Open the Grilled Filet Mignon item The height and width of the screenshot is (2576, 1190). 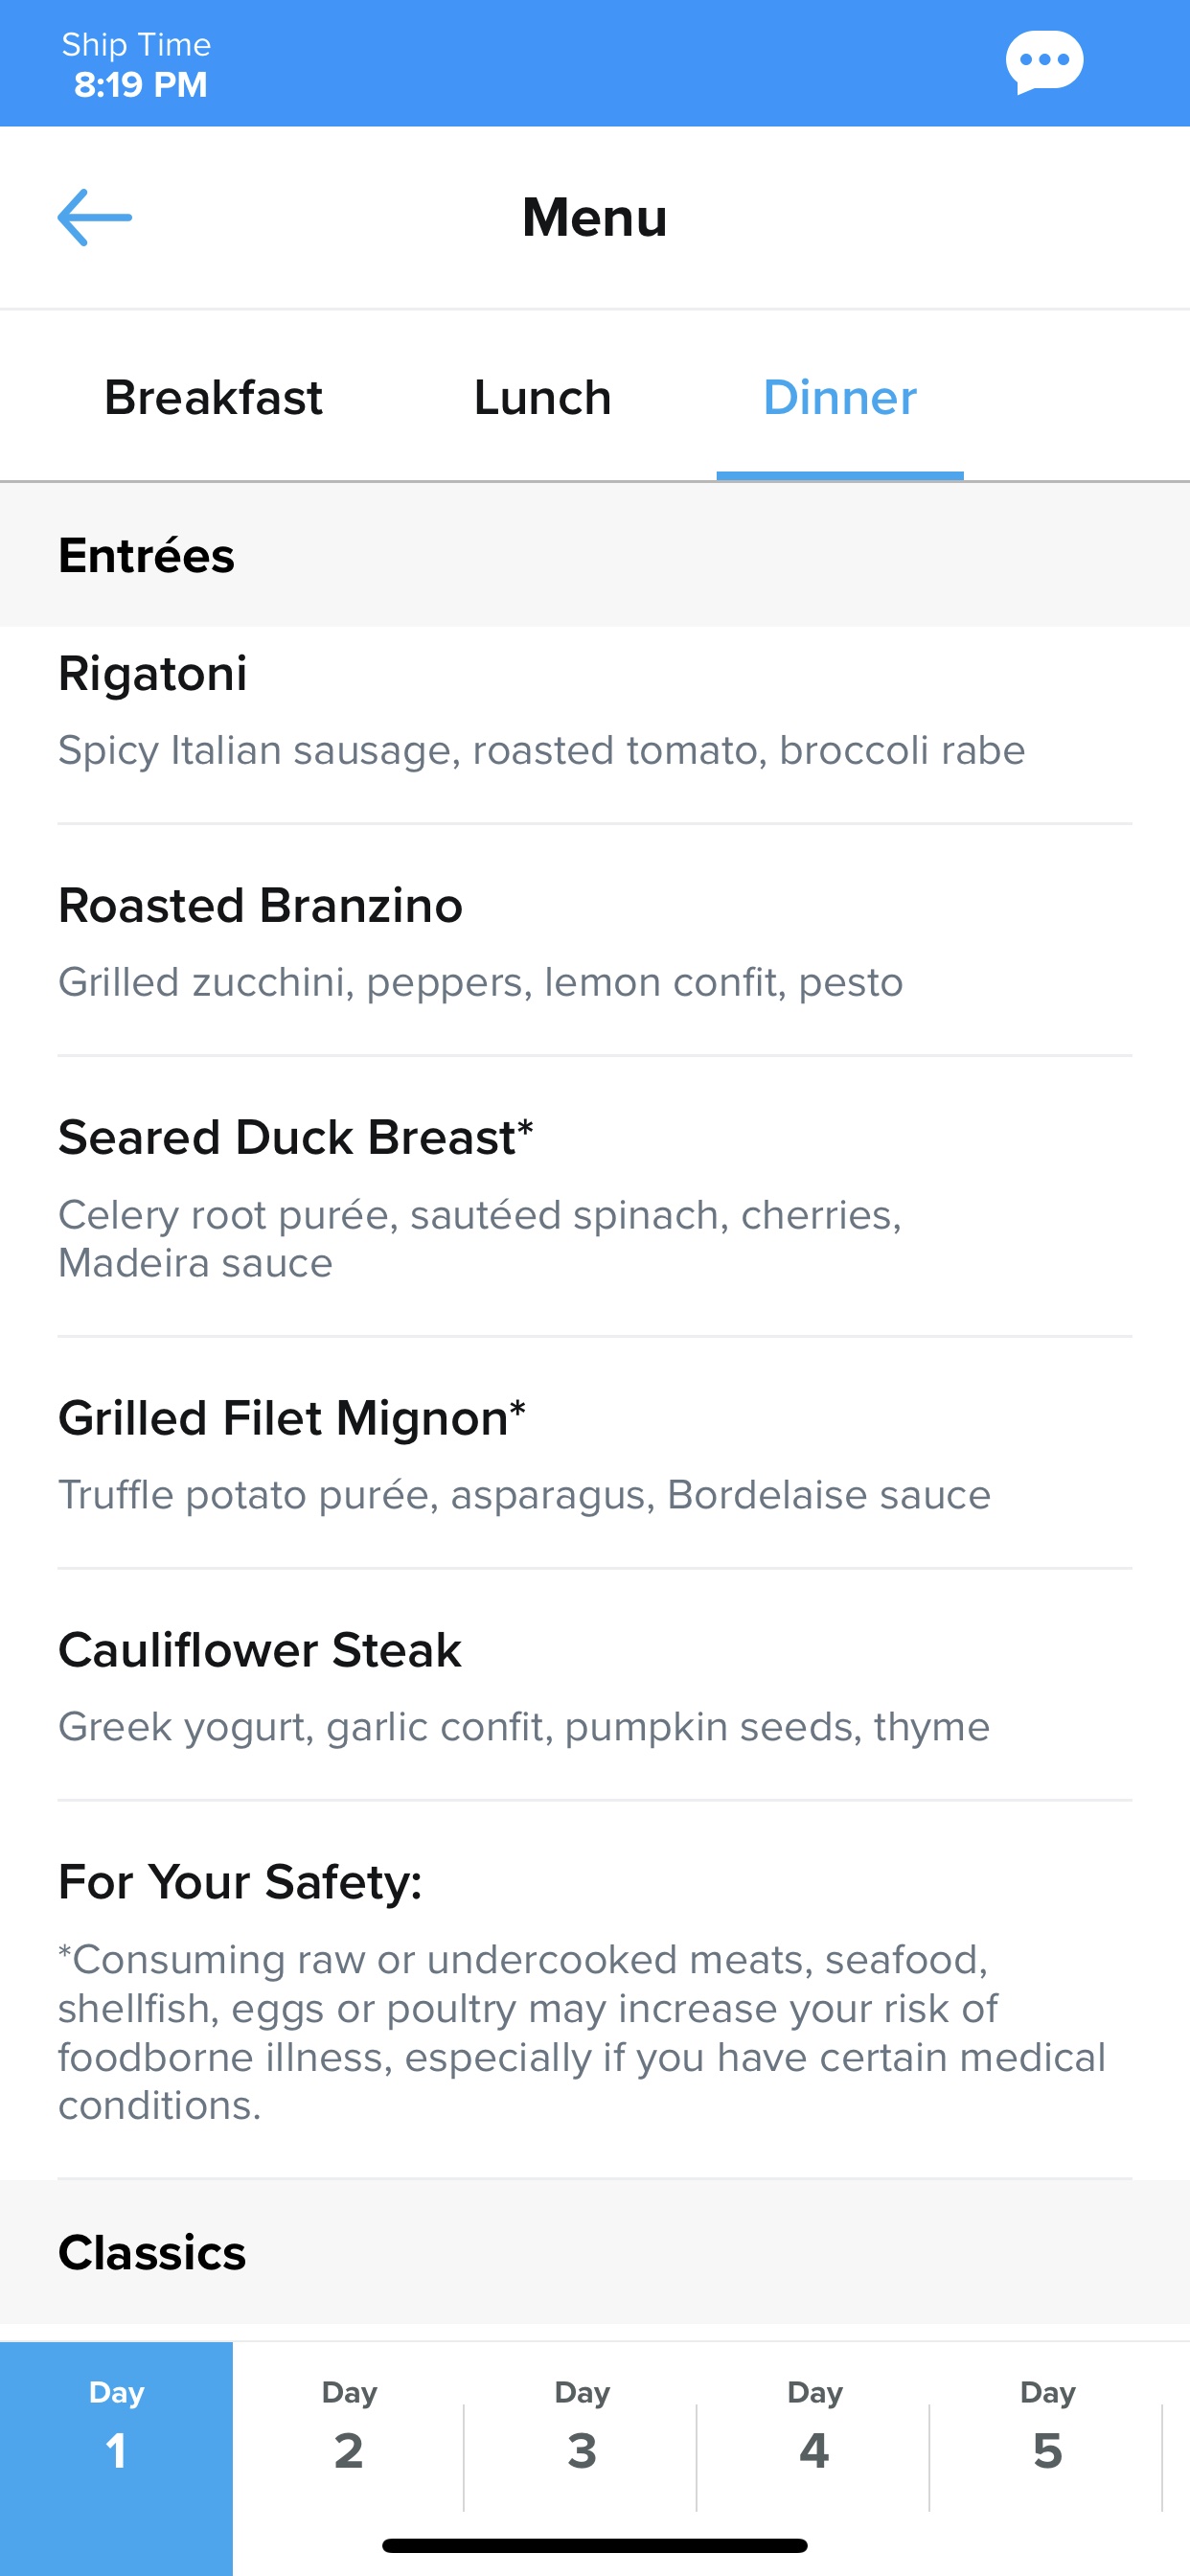tap(595, 1453)
